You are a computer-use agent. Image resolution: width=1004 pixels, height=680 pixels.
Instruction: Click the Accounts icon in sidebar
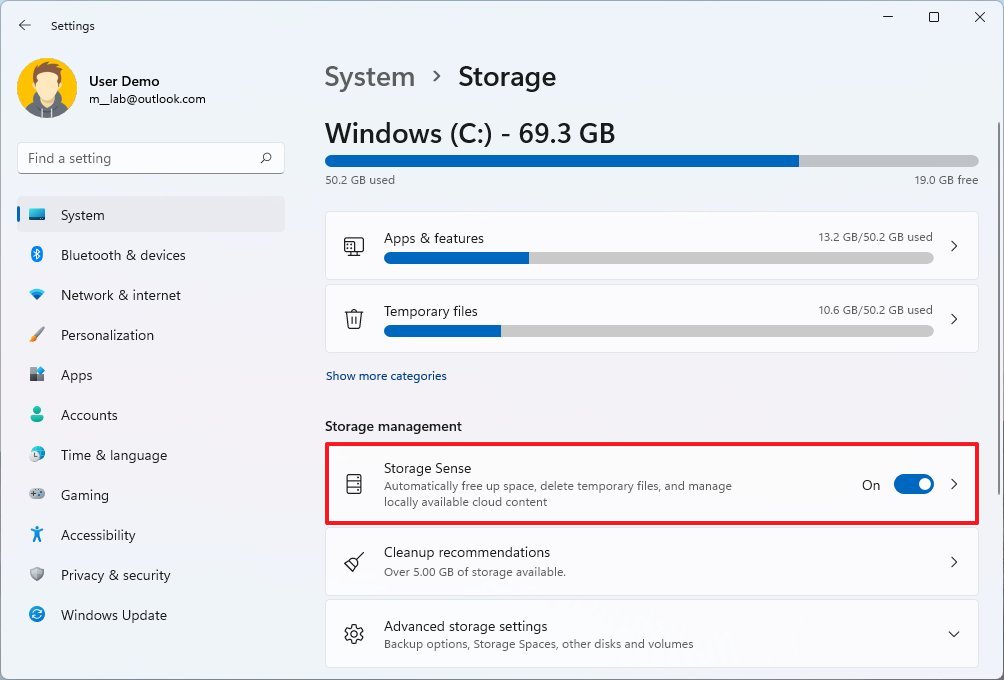click(36, 415)
